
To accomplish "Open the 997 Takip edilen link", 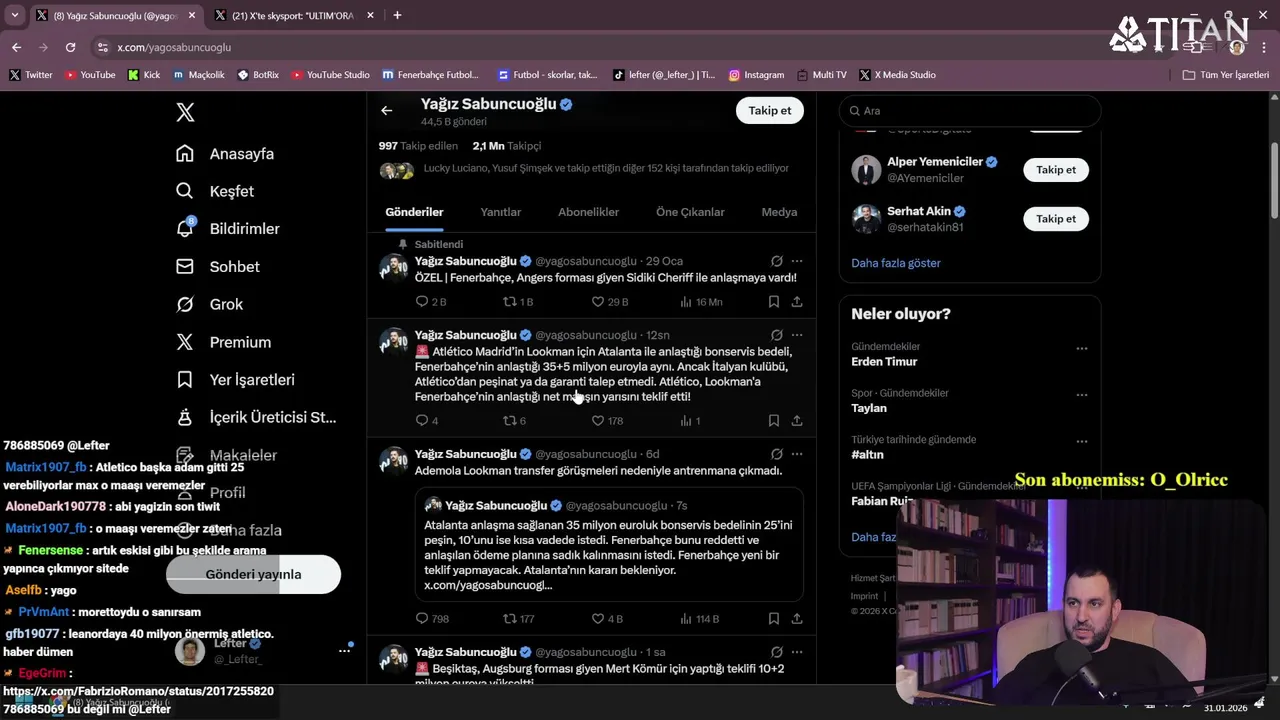I will tap(418, 146).
